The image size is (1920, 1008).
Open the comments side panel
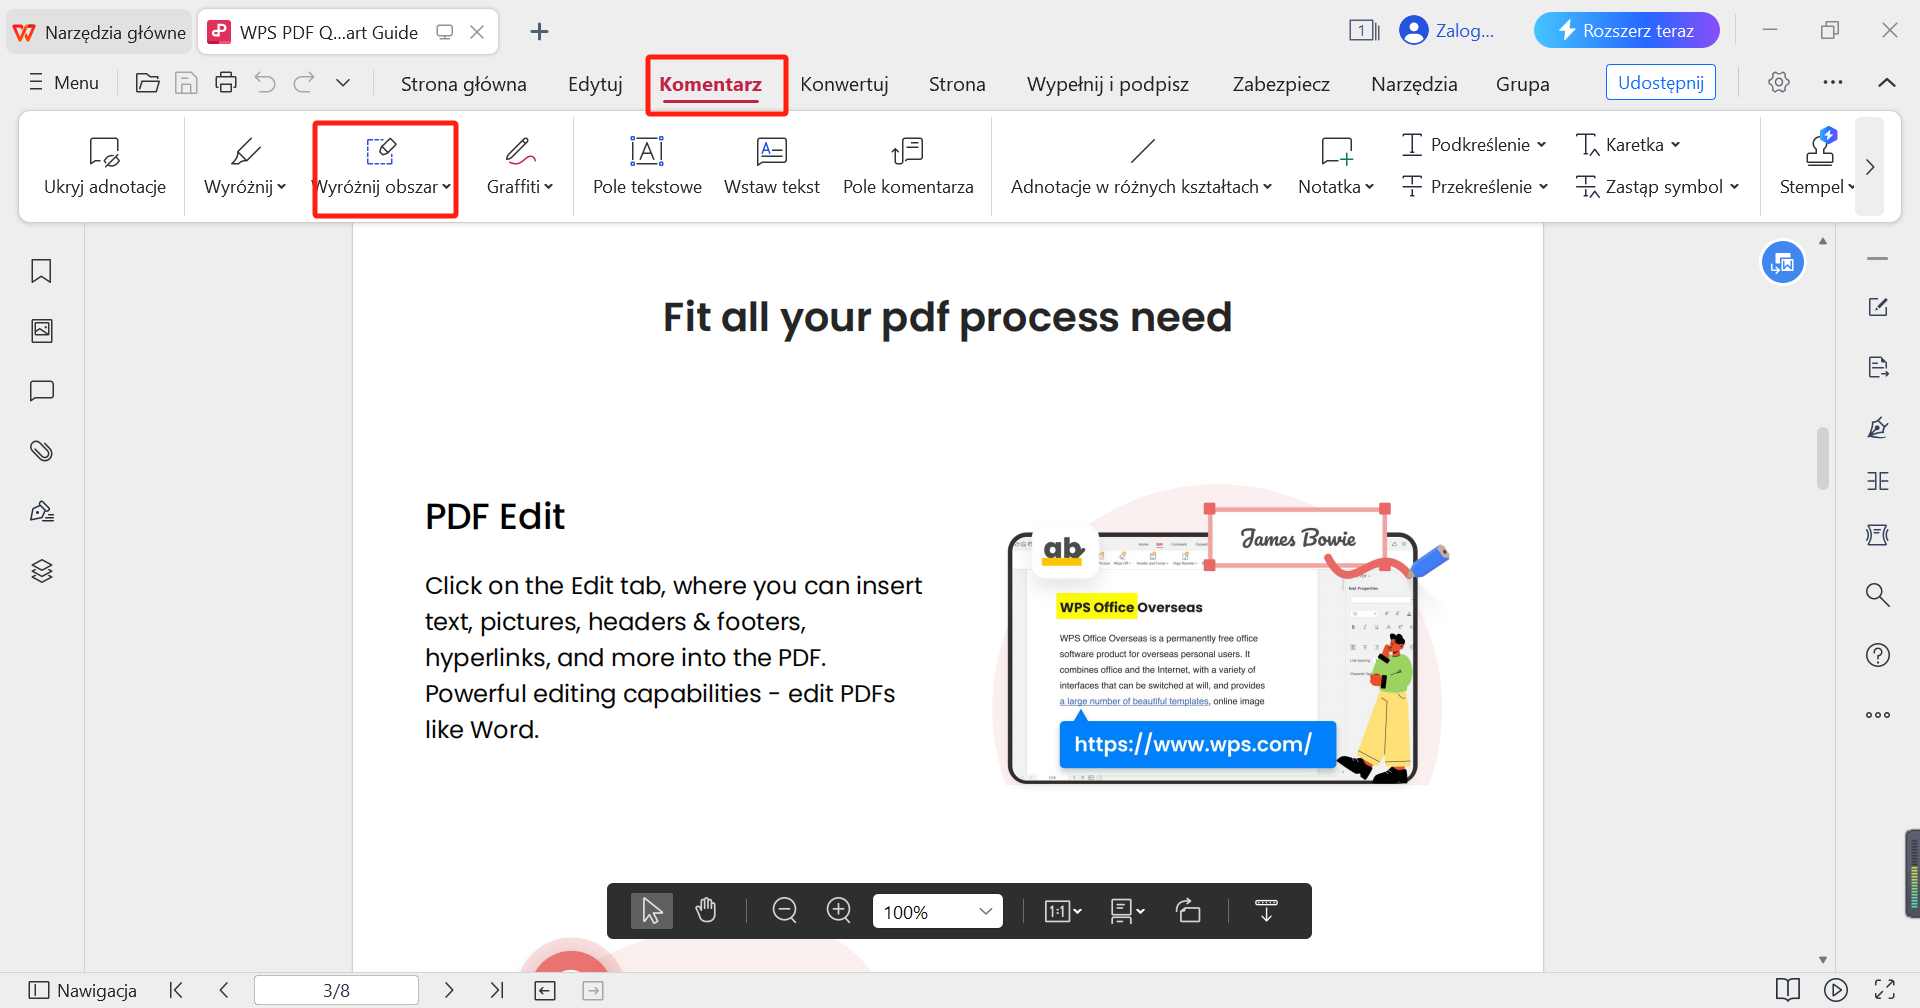tap(41, 391)
